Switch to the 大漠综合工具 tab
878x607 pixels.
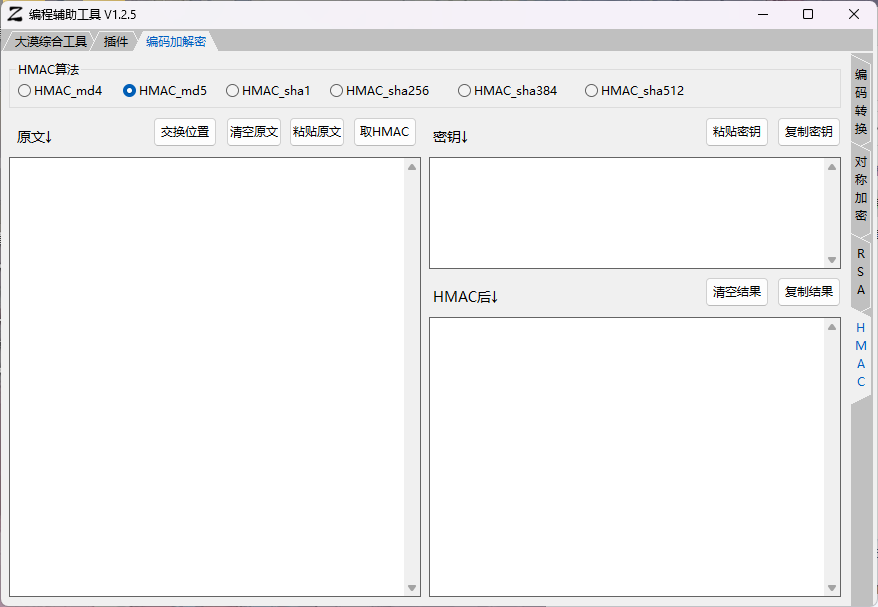click(50, 42)
